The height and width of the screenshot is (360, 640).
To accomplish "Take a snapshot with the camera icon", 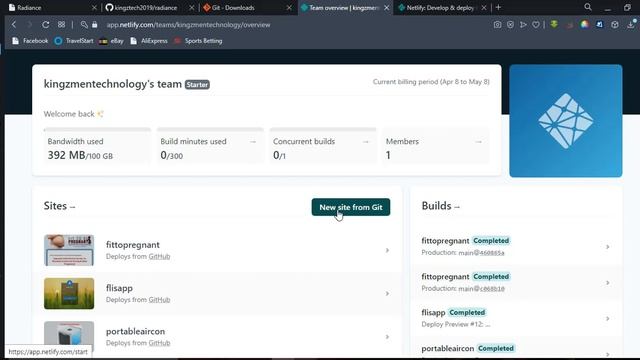I will [x=497, y=24].
